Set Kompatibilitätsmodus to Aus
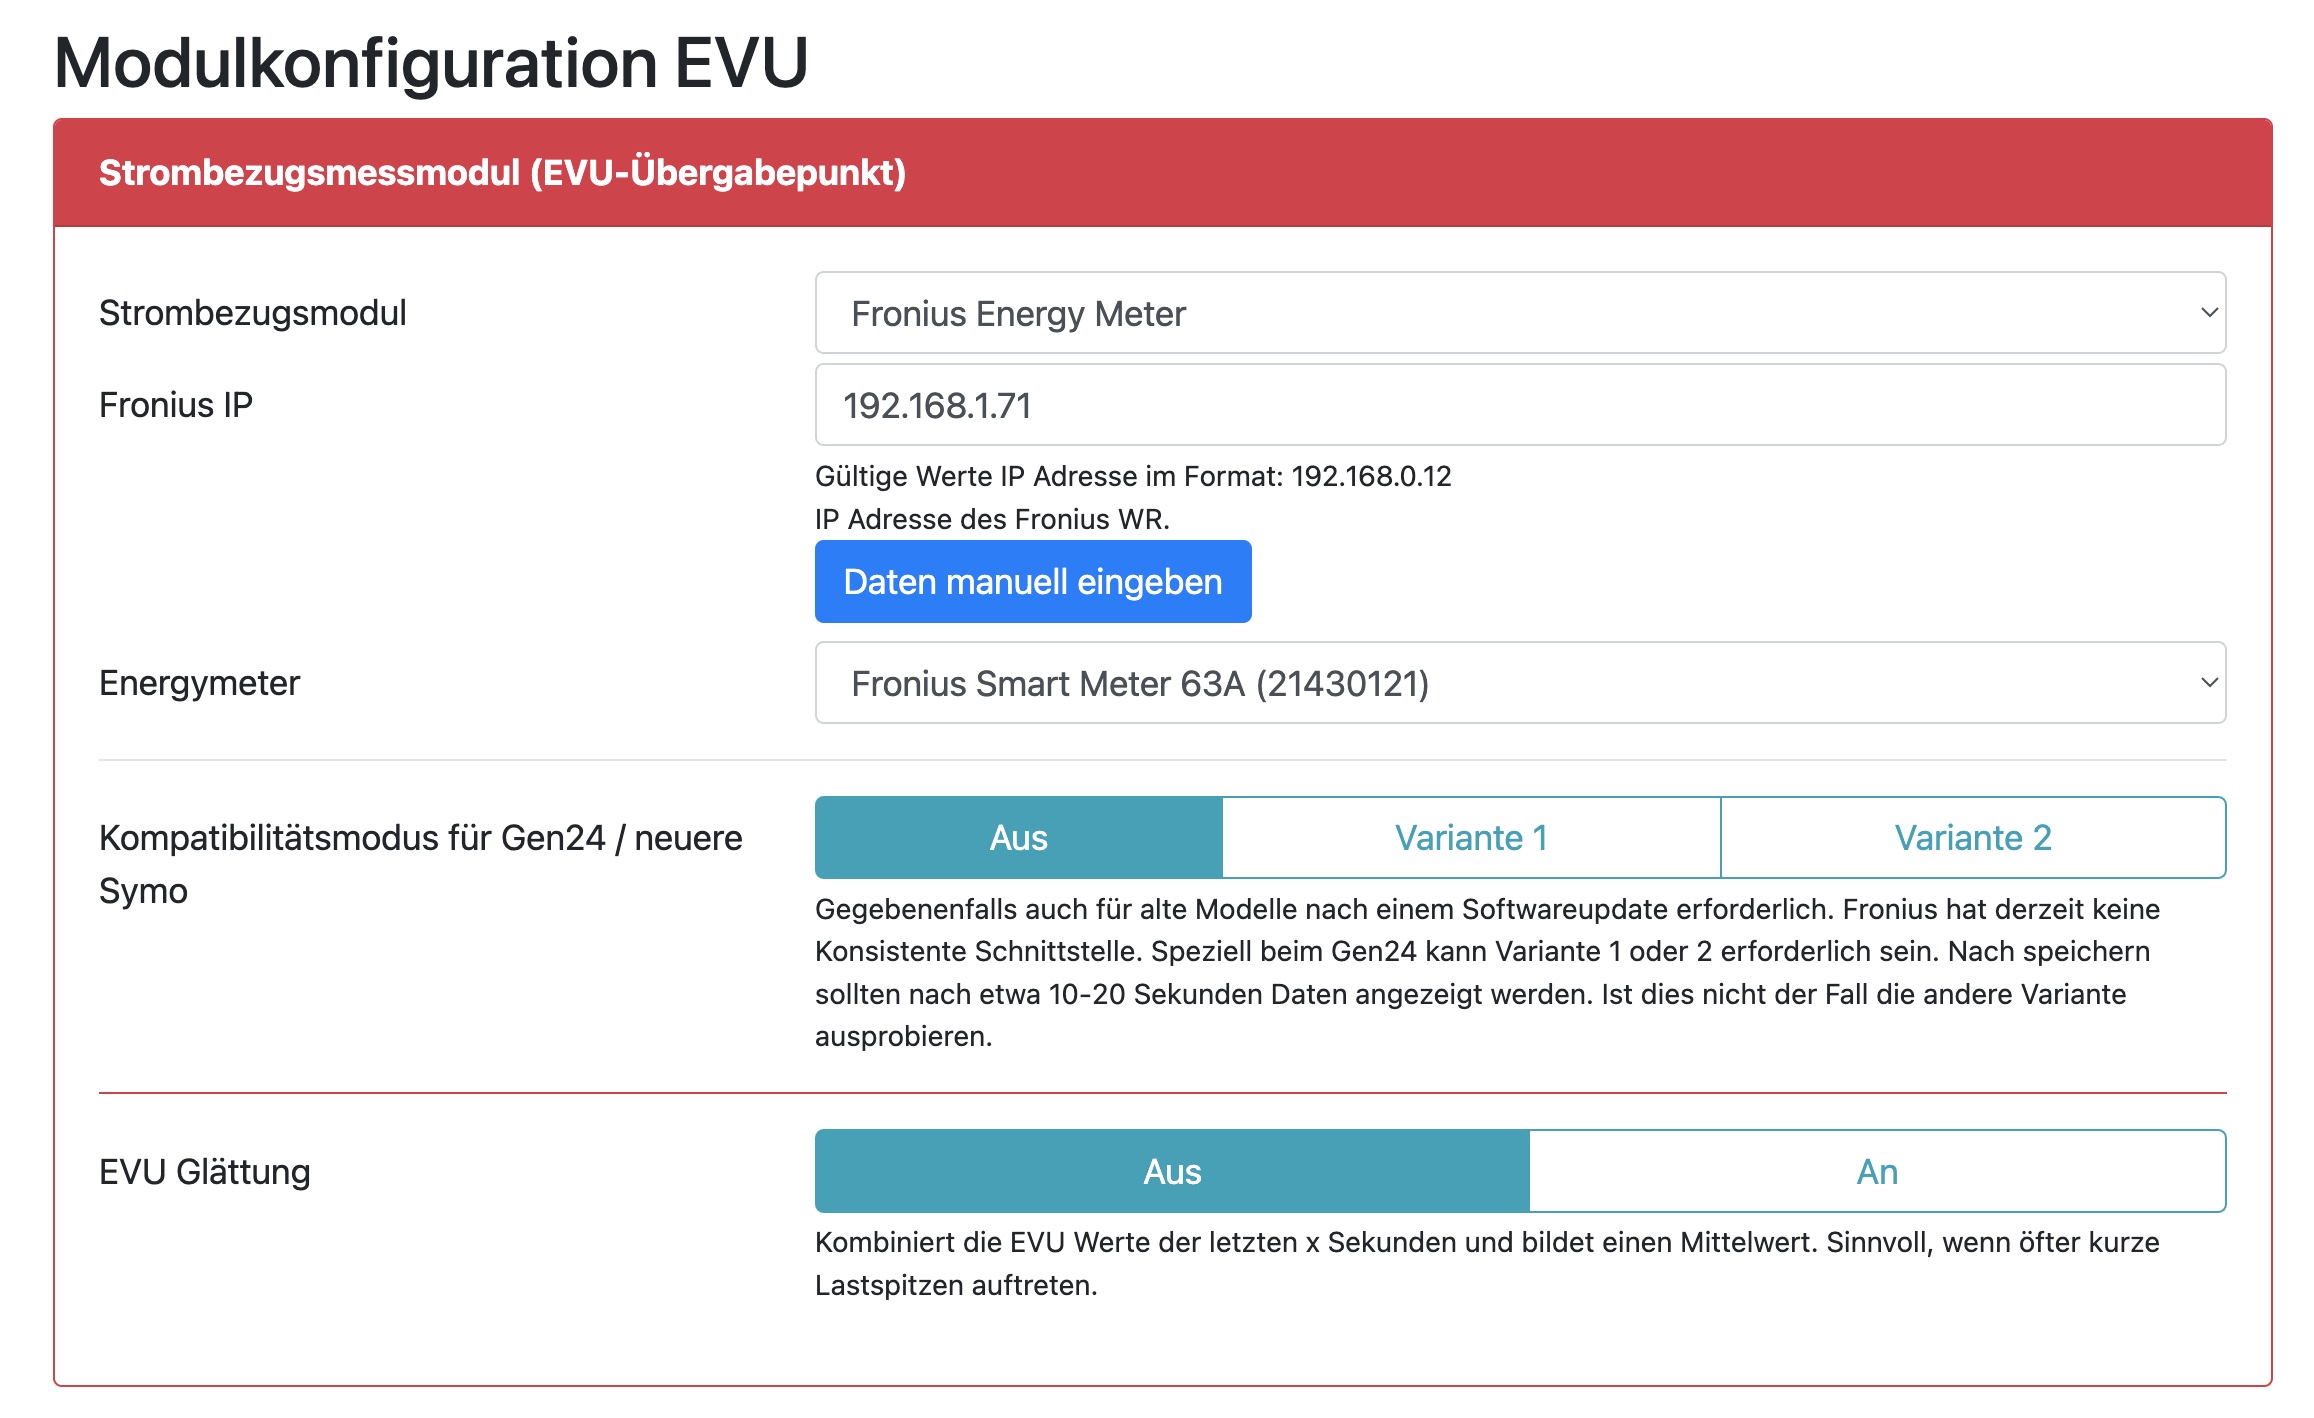This screenshot has height=1418, width=2314. (x=1018, y=838)
